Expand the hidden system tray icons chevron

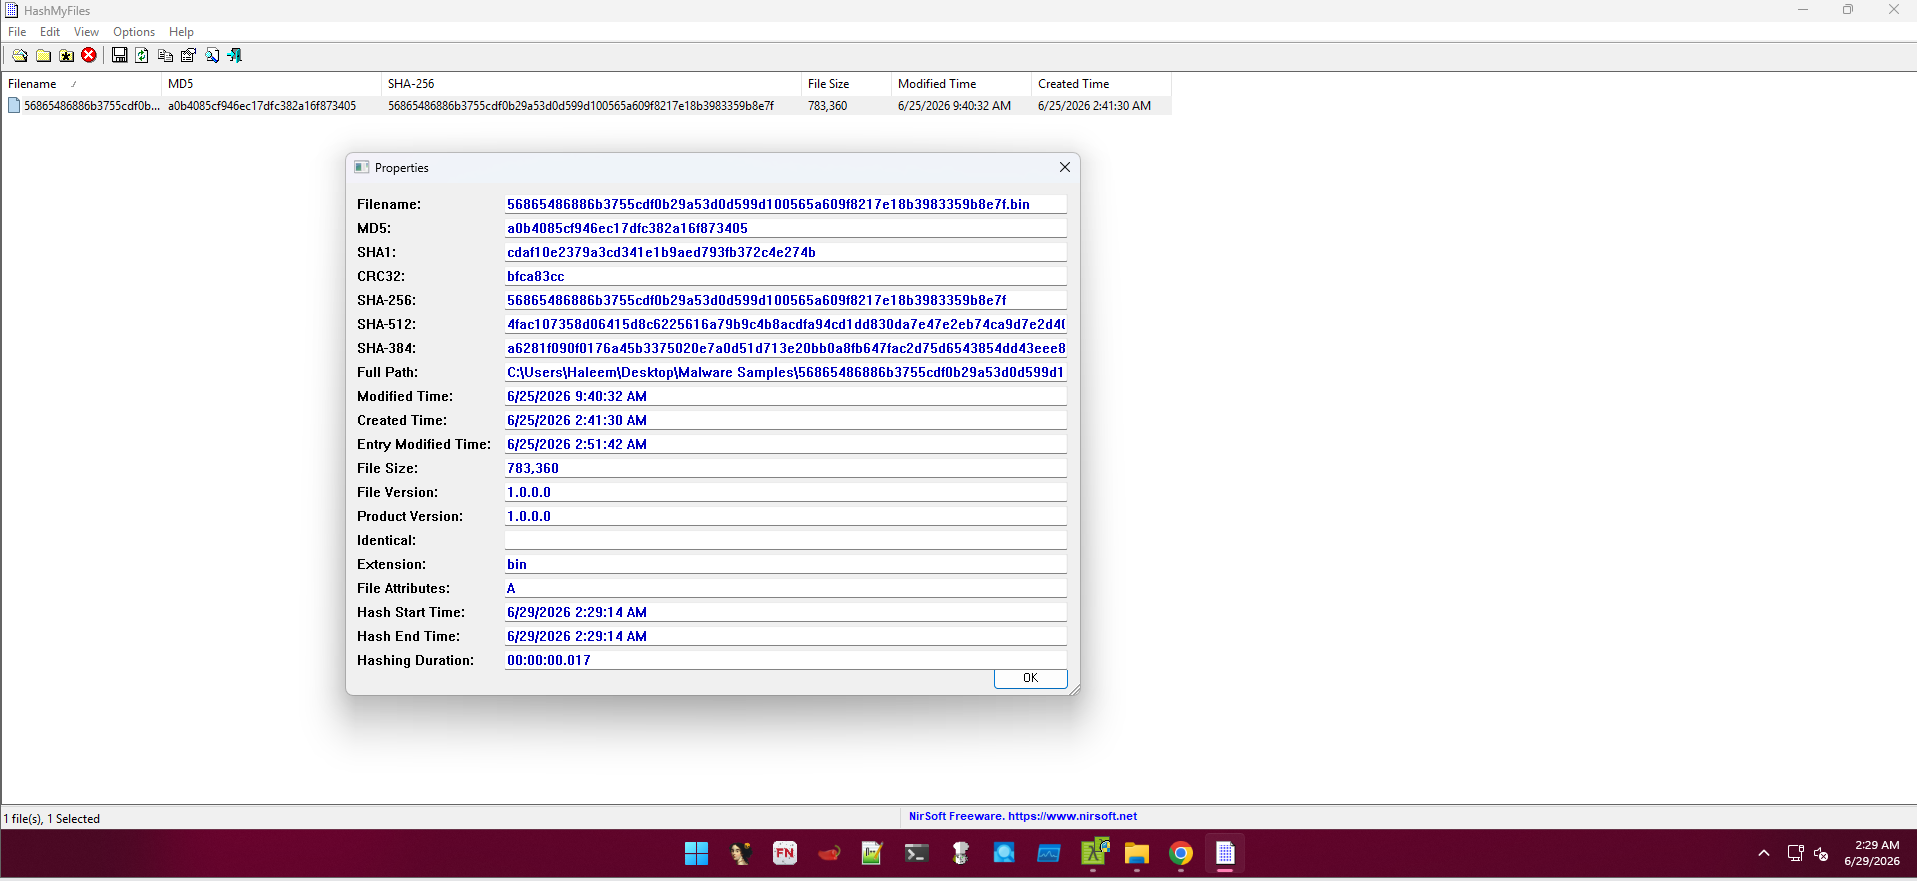point(1763,853)
